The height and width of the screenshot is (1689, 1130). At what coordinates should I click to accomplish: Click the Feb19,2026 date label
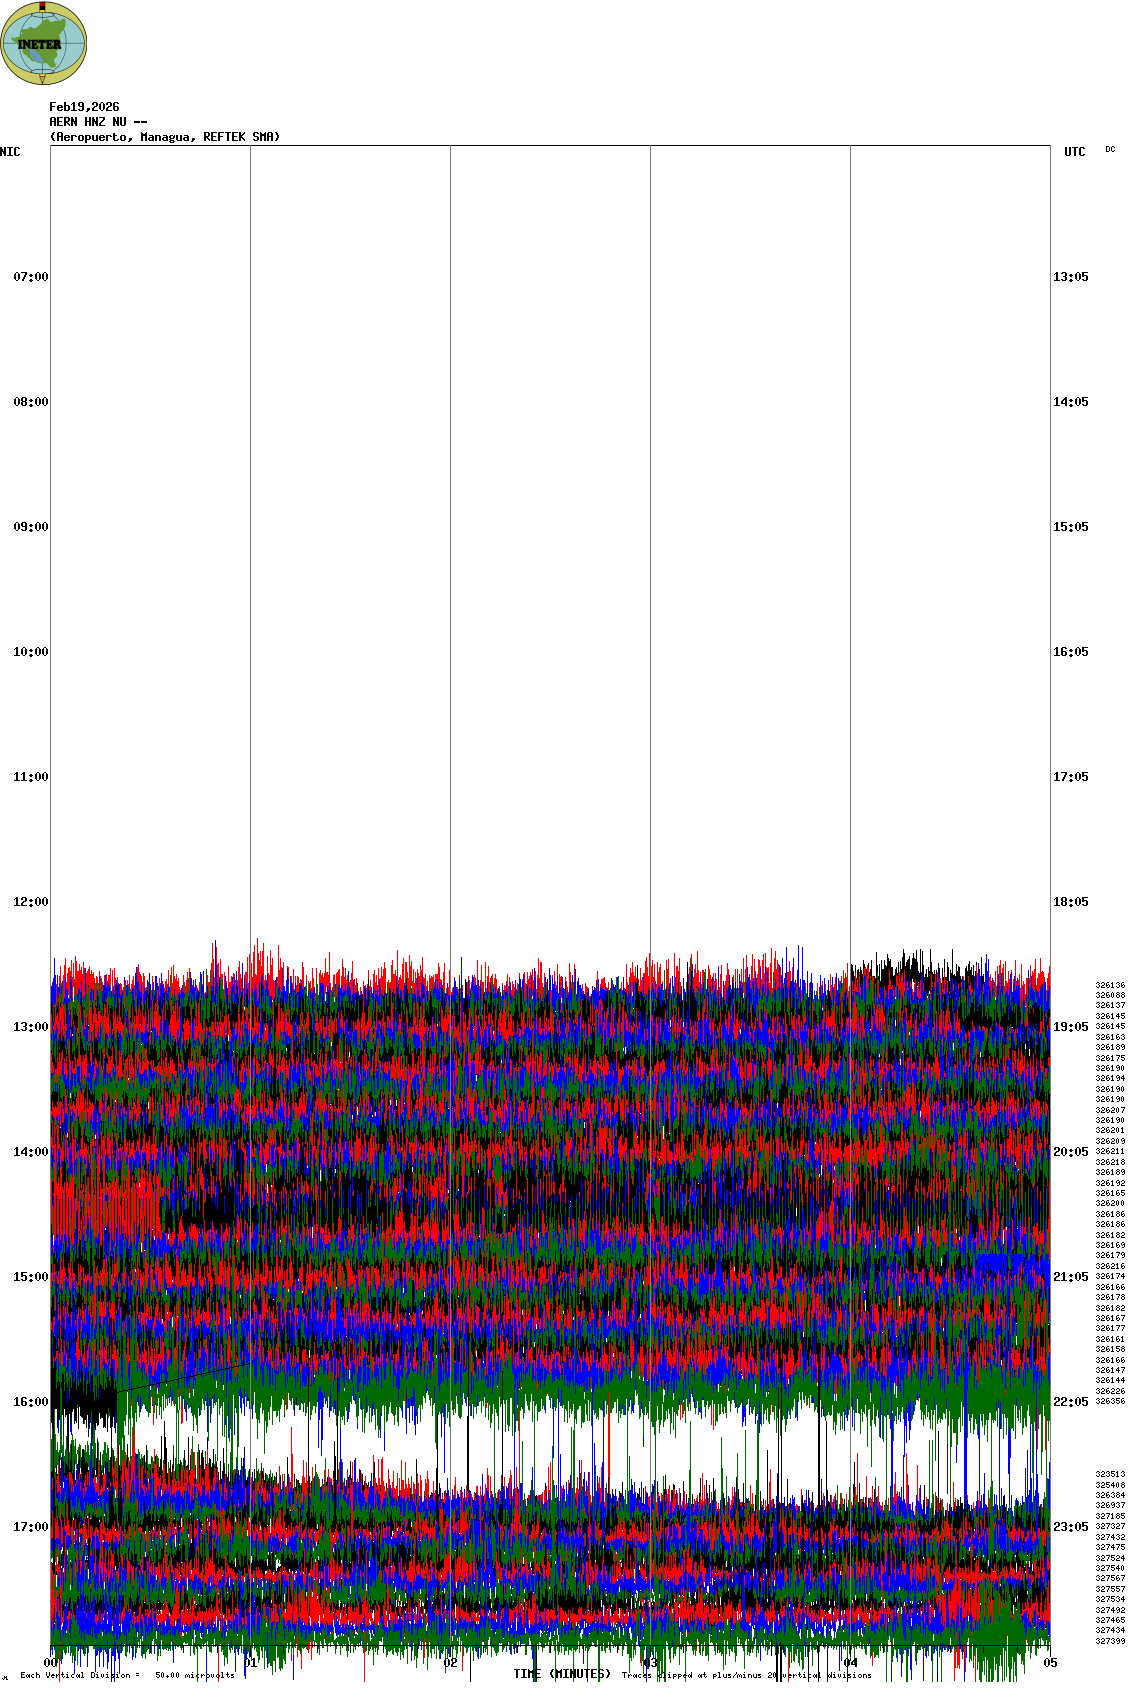[x=84, y=107]
